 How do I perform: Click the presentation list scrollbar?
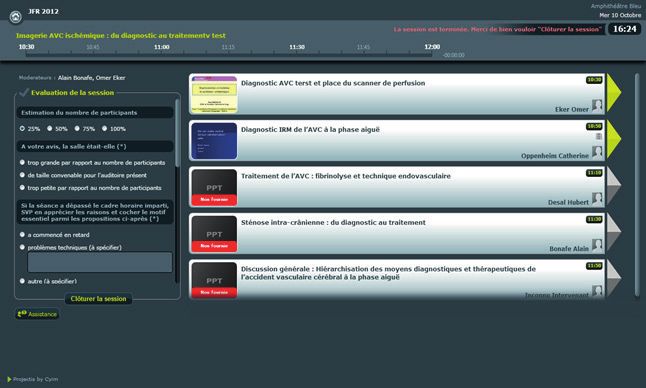(x=637, y=185)
